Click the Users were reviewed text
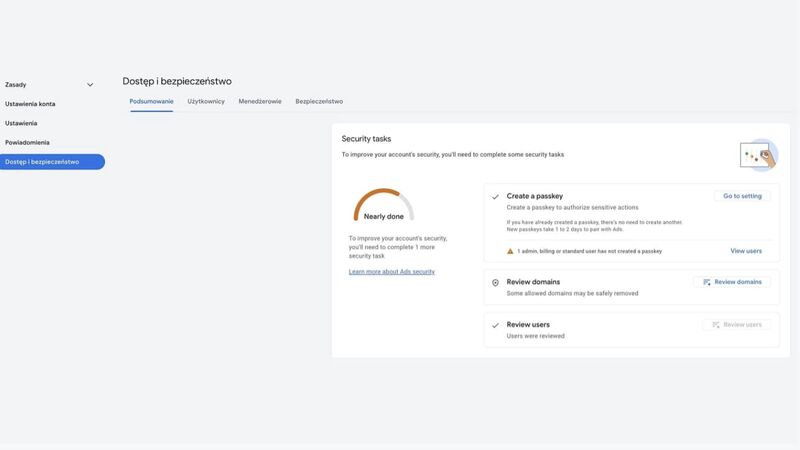Viewport: 800px width, 450px height. (535, 336)
